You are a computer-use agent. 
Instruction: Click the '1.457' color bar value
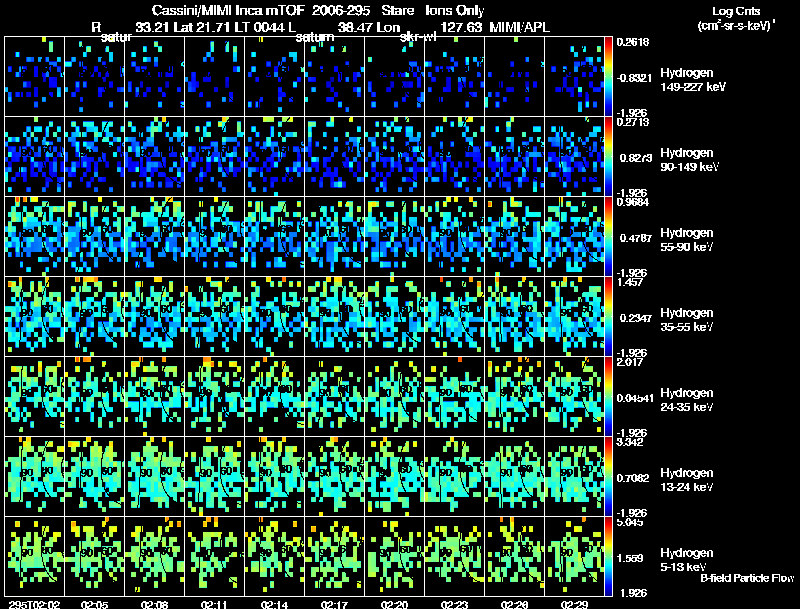click(630, 283)
